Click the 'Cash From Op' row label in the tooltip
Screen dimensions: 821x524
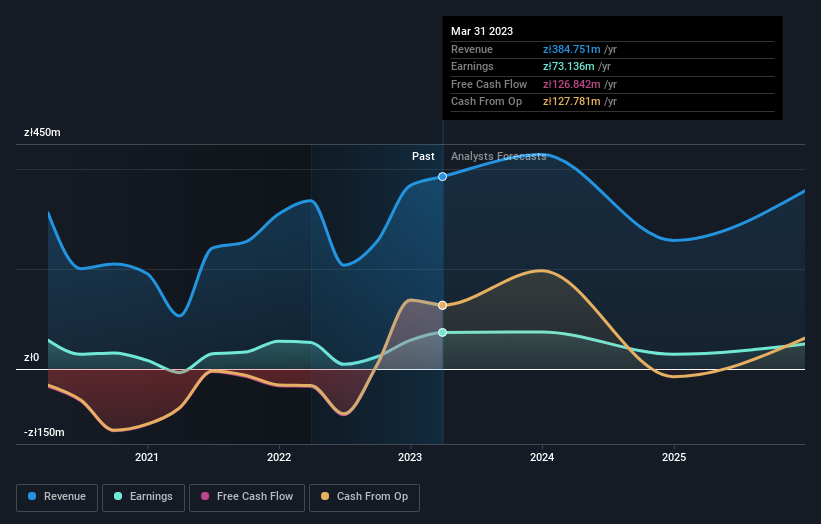[486, 102]
